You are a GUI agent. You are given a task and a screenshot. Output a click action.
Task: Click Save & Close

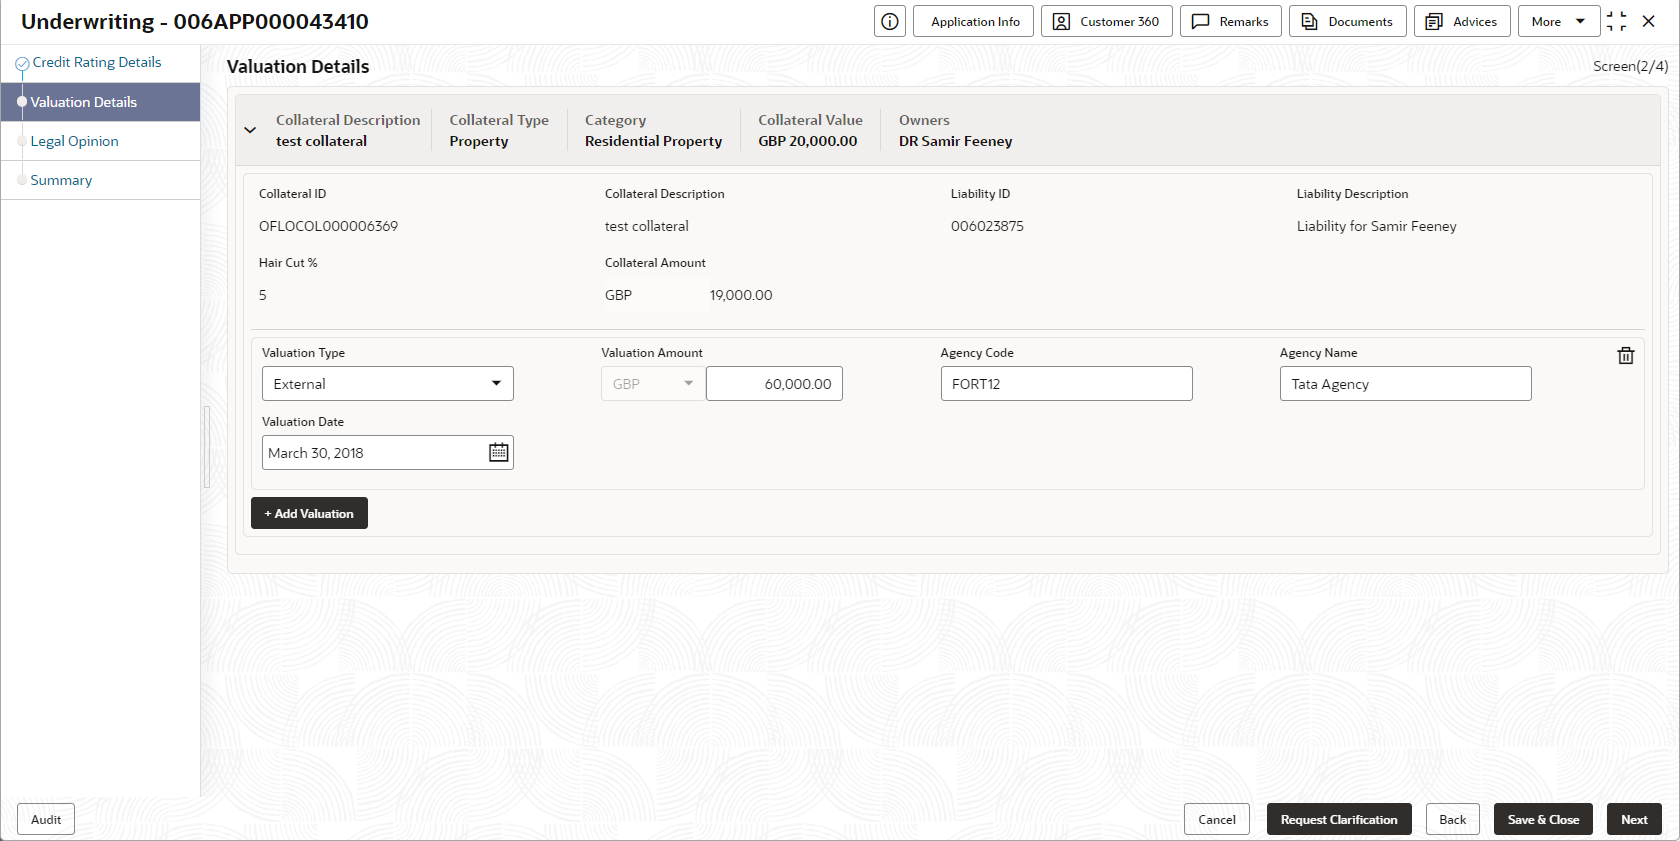(1543, 819)
